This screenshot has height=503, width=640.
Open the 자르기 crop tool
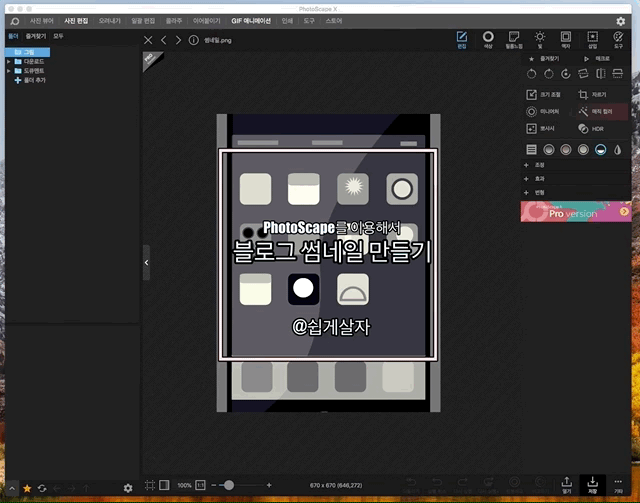point(593,95)
